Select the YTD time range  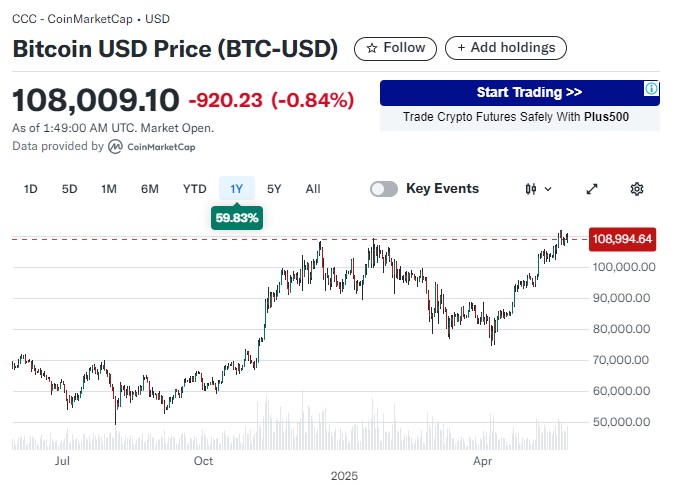[x=194, y=189]
